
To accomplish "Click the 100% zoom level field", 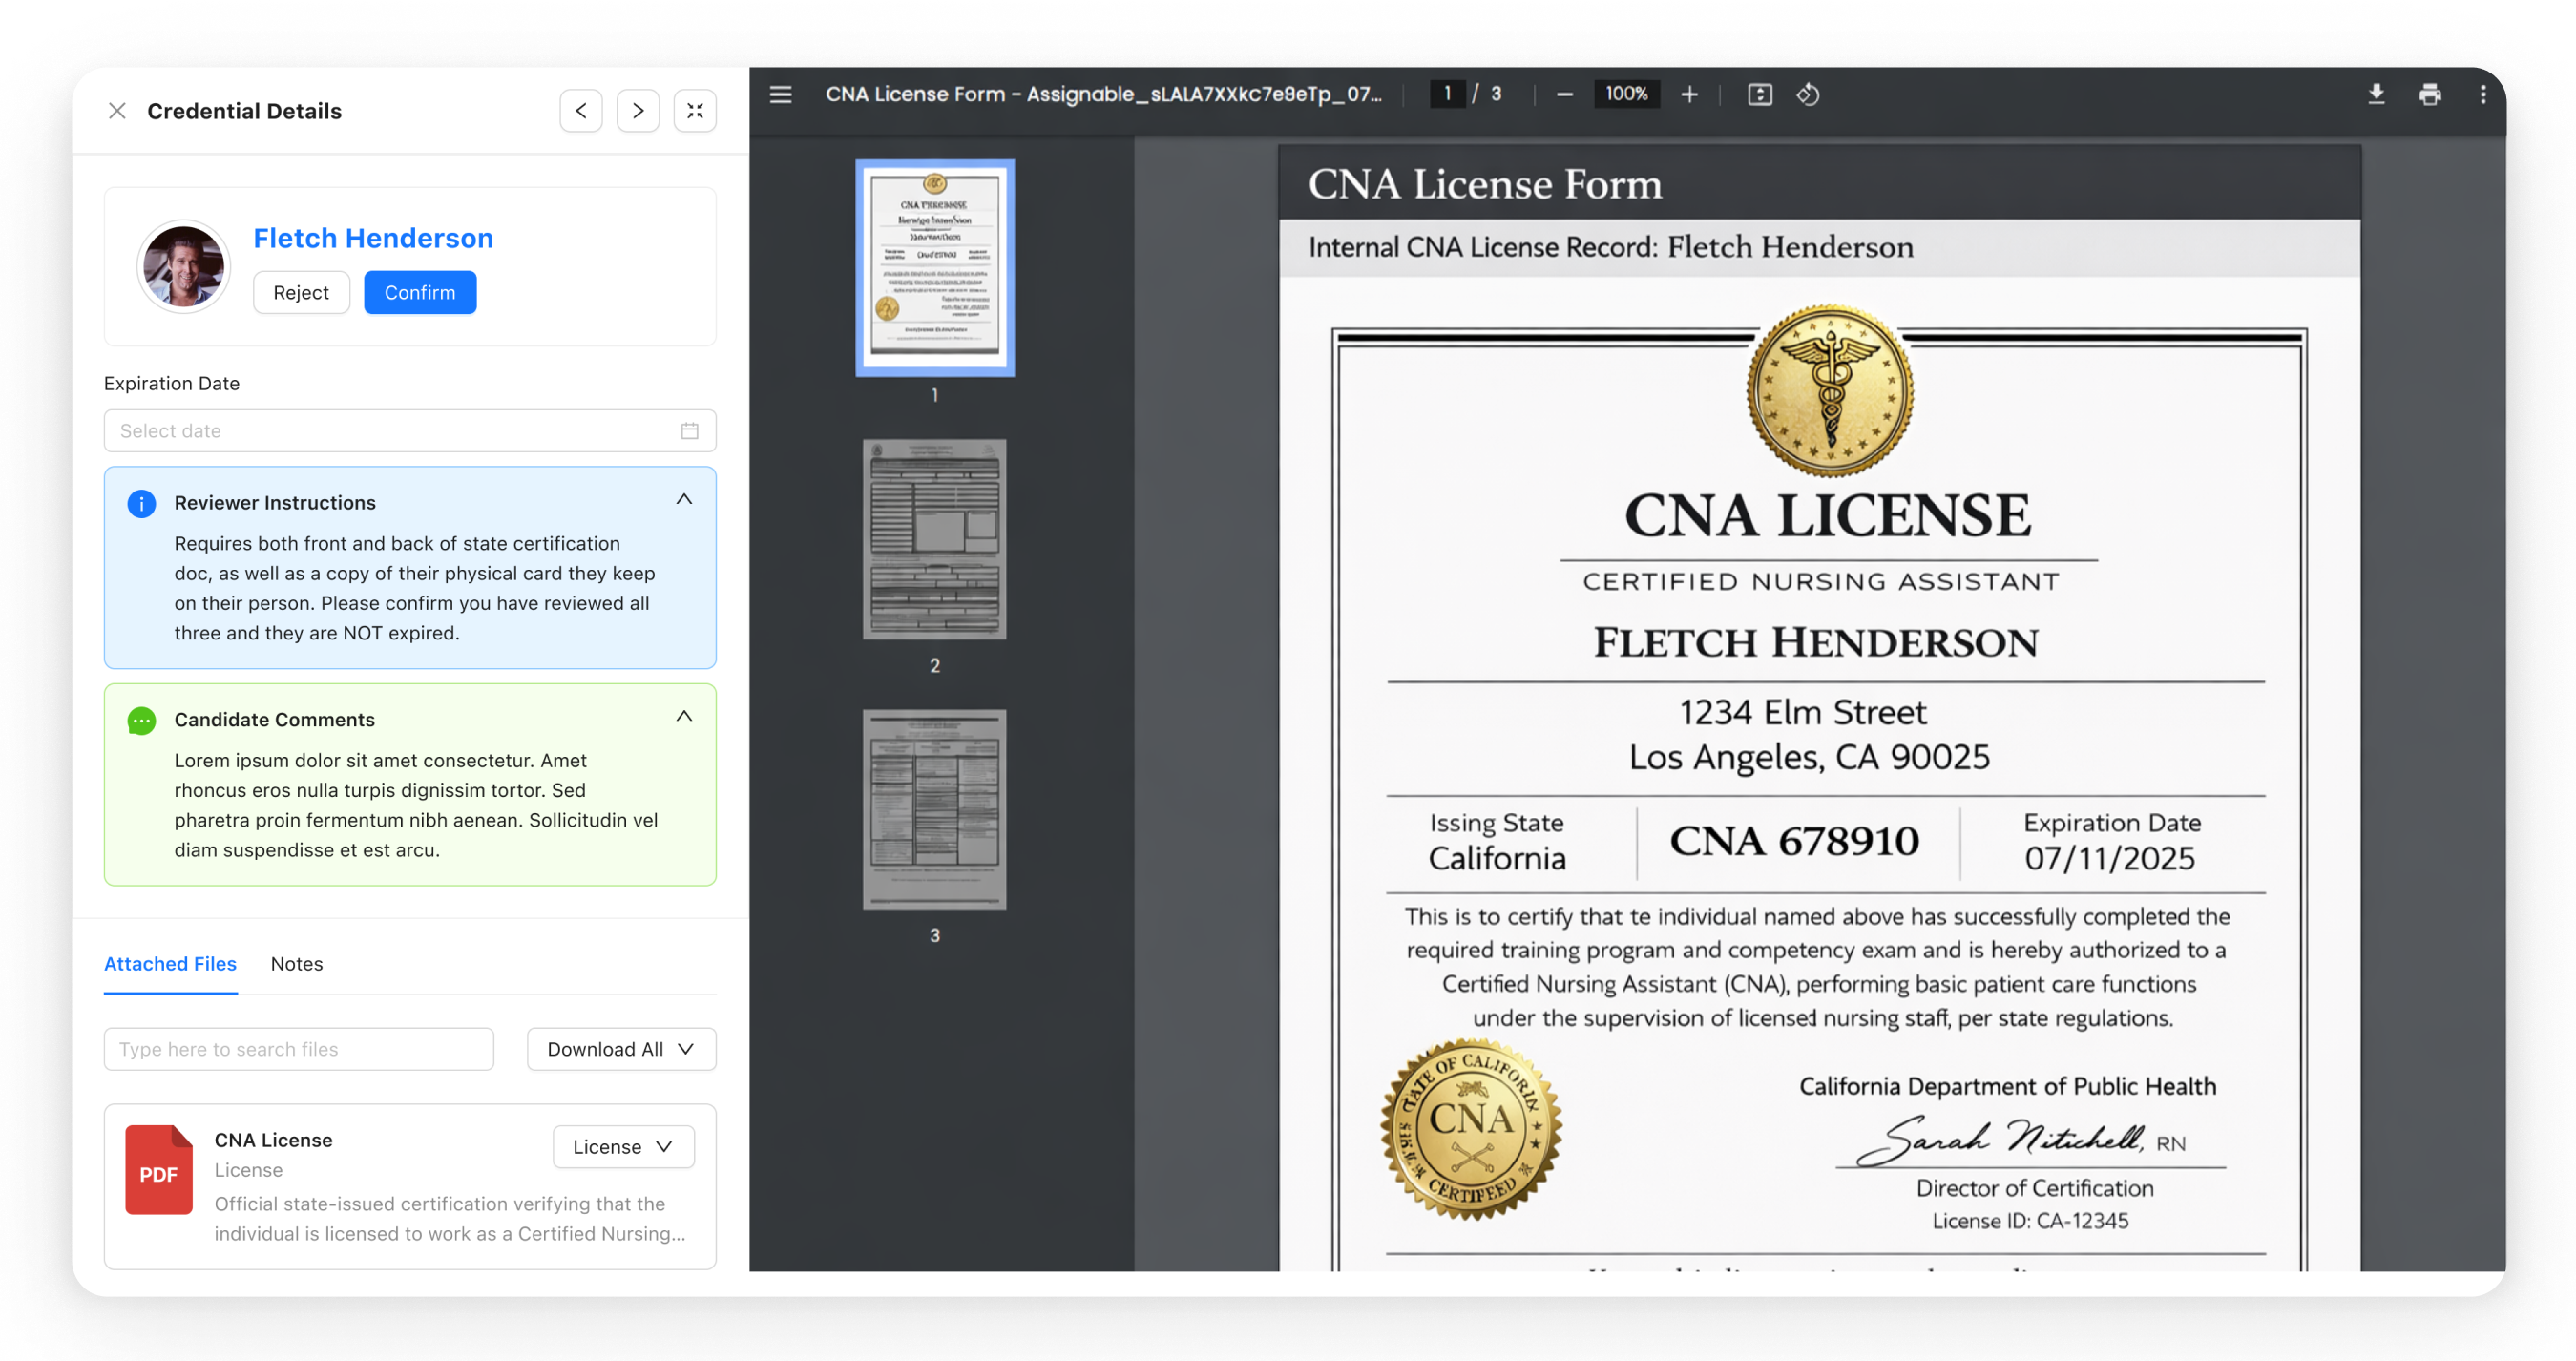I will click(x=1626, y=94).
